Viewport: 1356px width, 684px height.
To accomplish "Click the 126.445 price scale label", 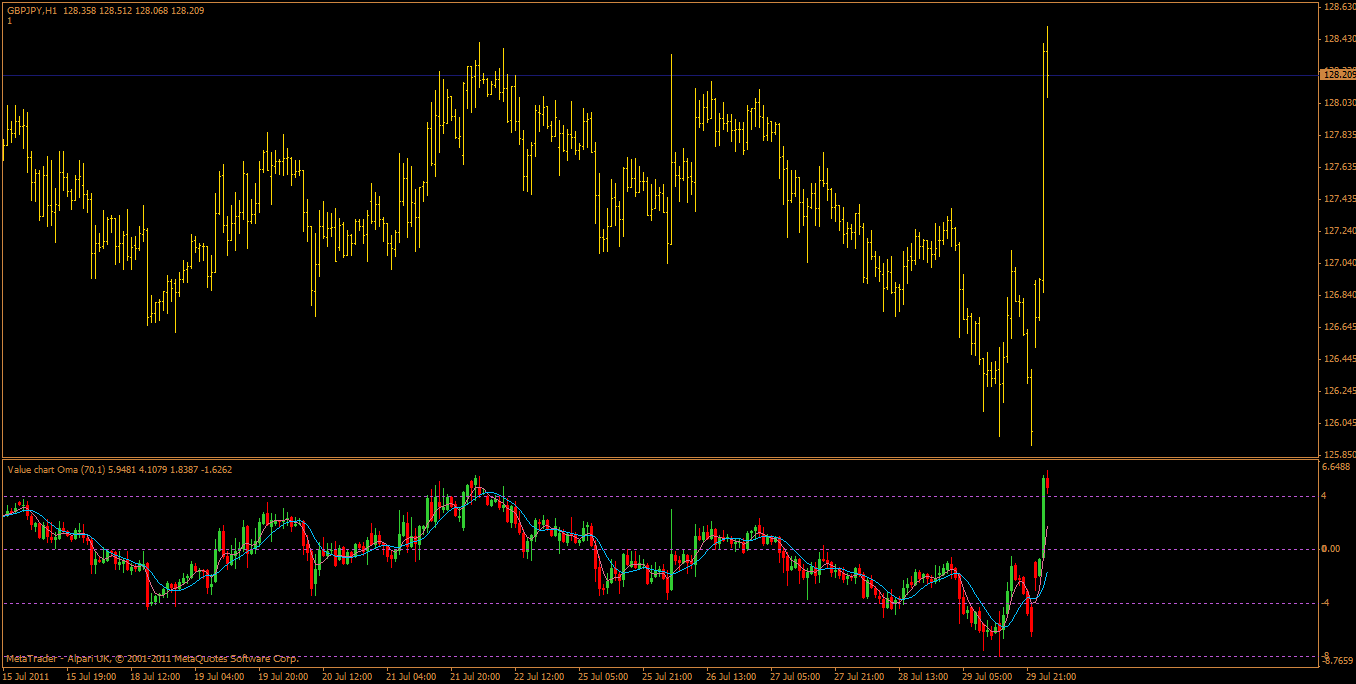I will (1338, 358).
